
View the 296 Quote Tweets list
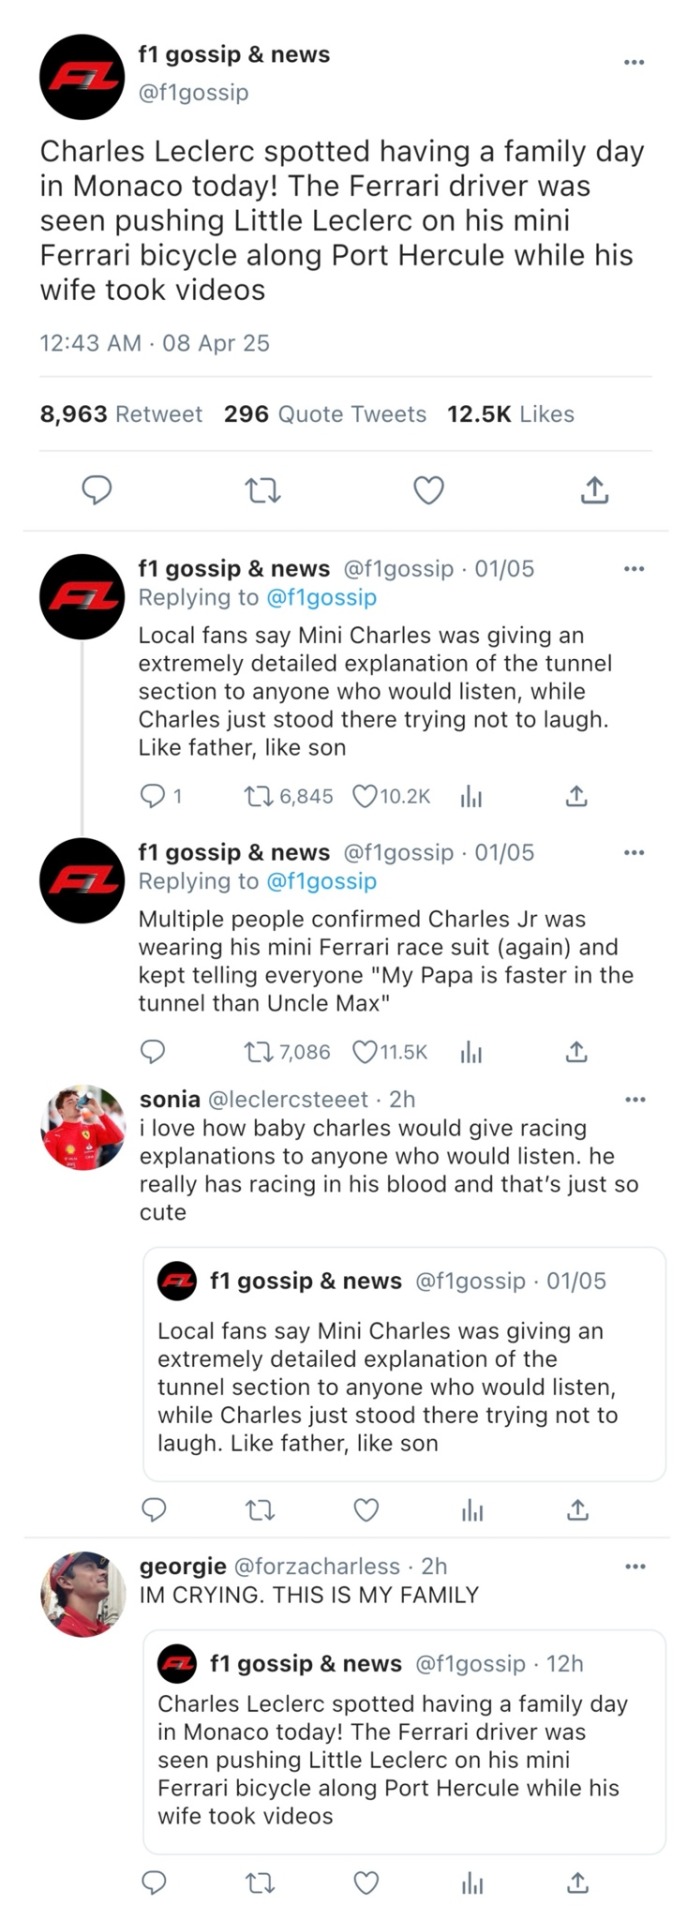point(325,414)
